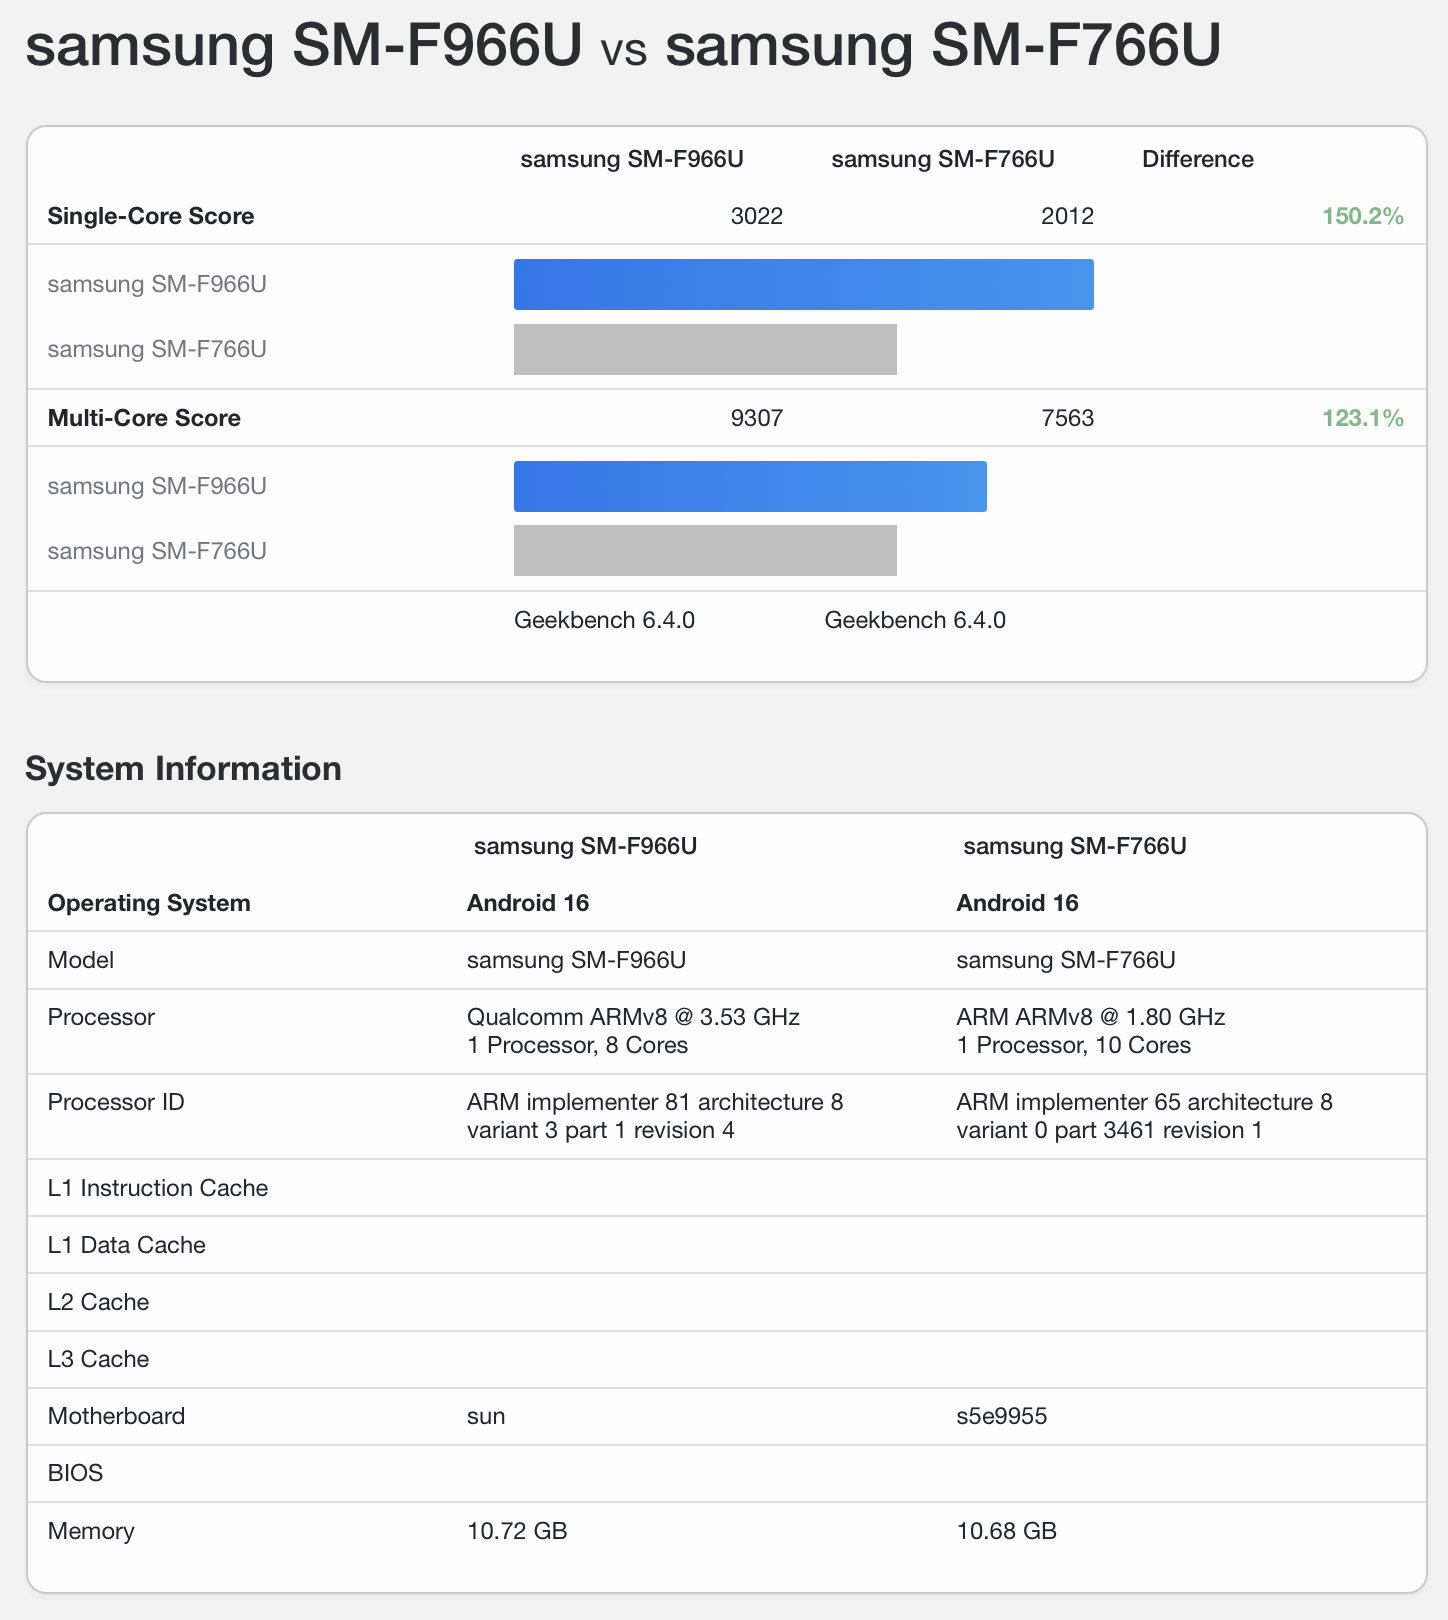Click the memory value '10.72 GB'
Viewport: 1448px width, 1620px height.
pyautogui.click(x=517, y=1531)
